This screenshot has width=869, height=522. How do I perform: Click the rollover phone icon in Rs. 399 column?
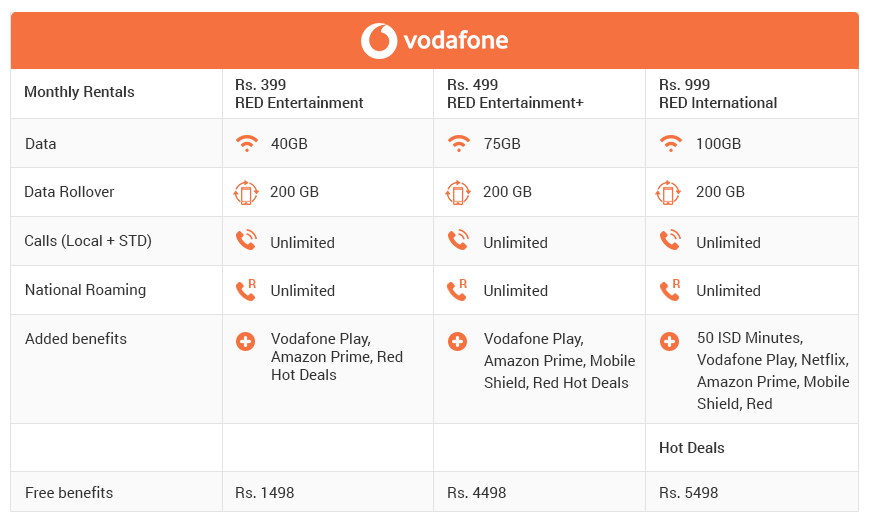246,192
